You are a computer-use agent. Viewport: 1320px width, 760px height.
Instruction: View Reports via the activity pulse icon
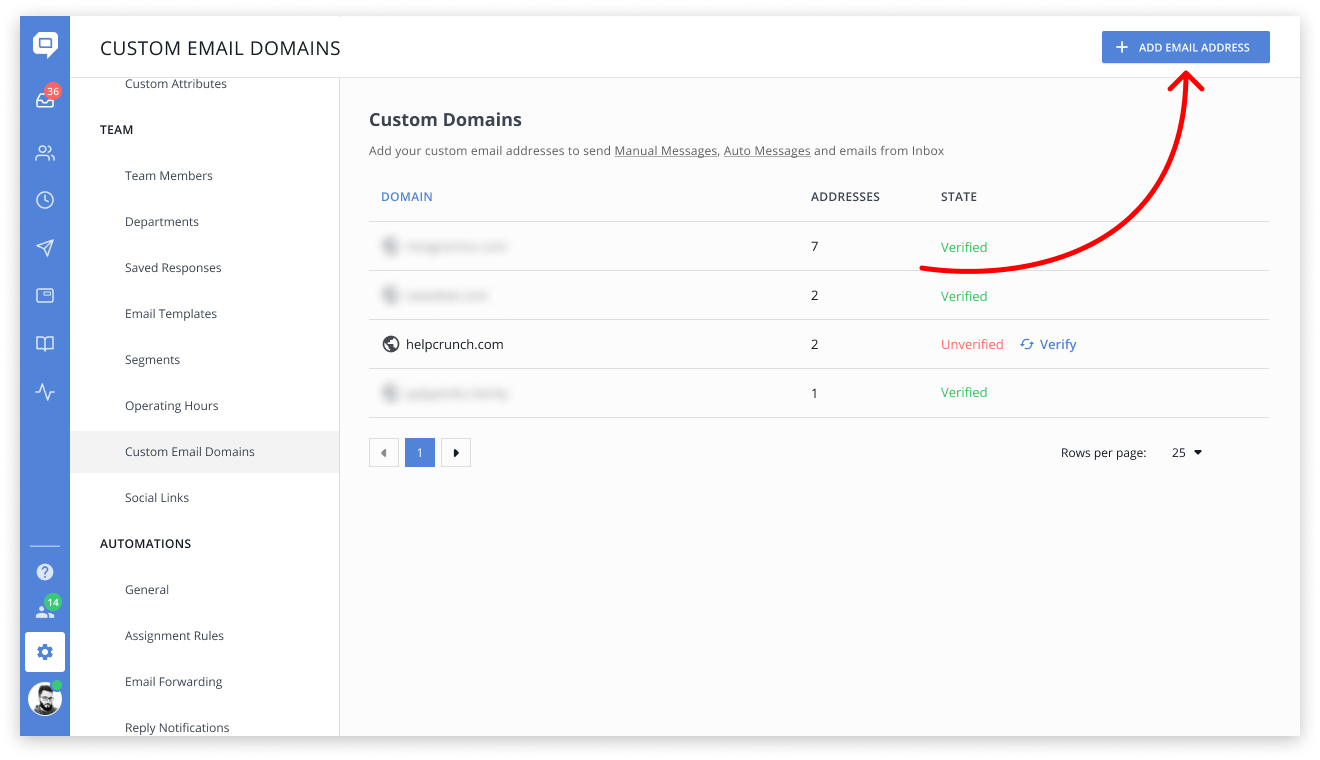click(45, 392)
